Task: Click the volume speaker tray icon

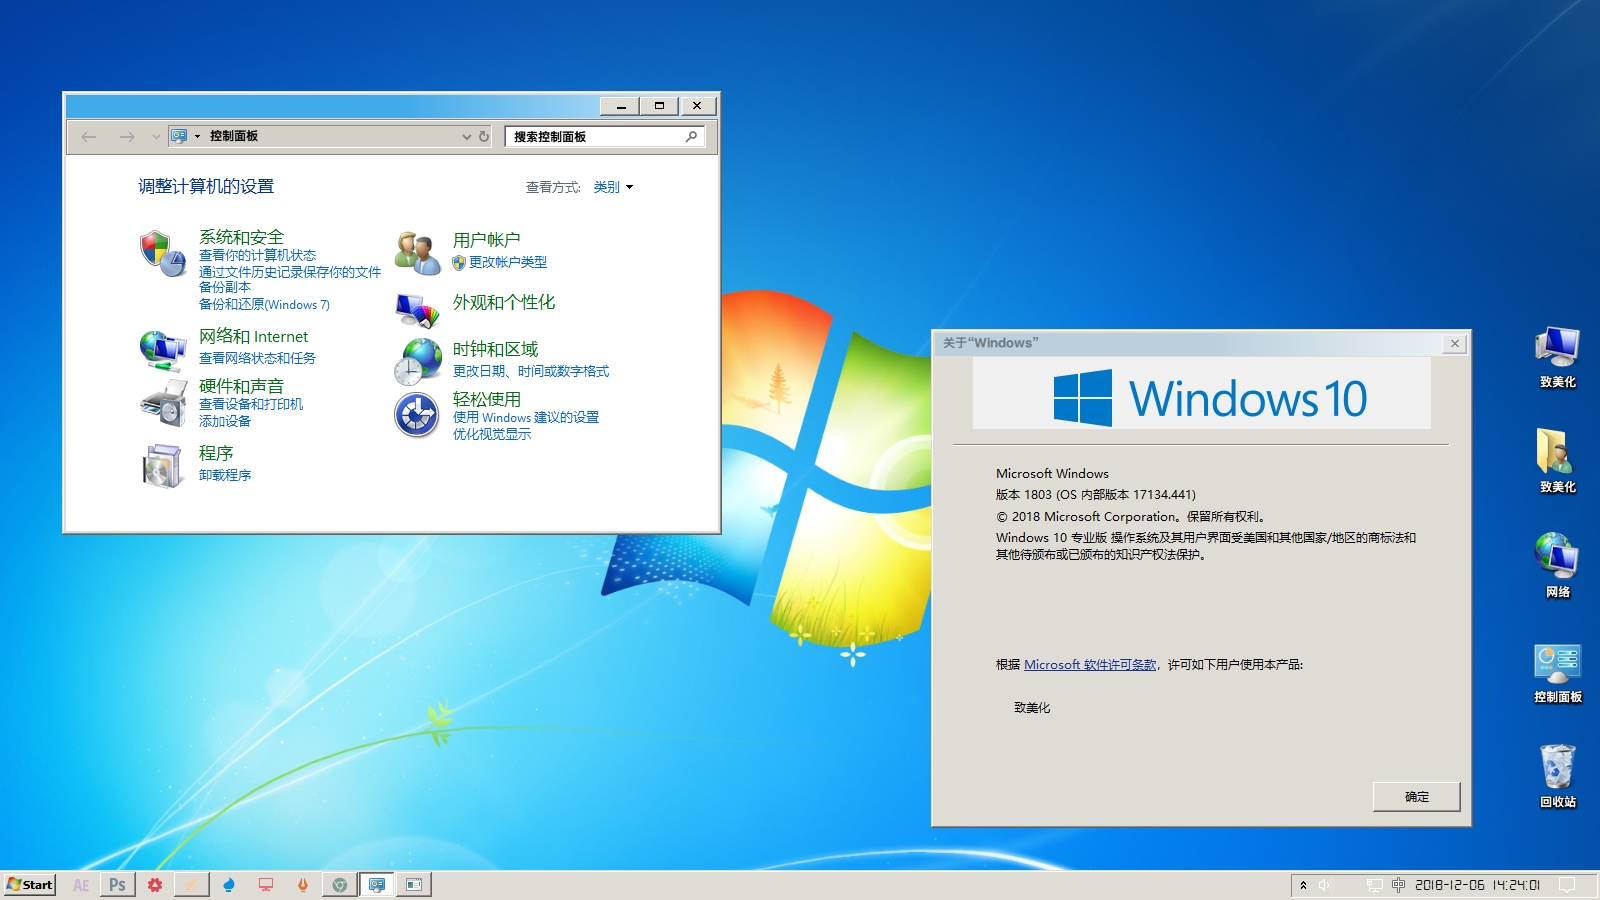Action: 1326,885
